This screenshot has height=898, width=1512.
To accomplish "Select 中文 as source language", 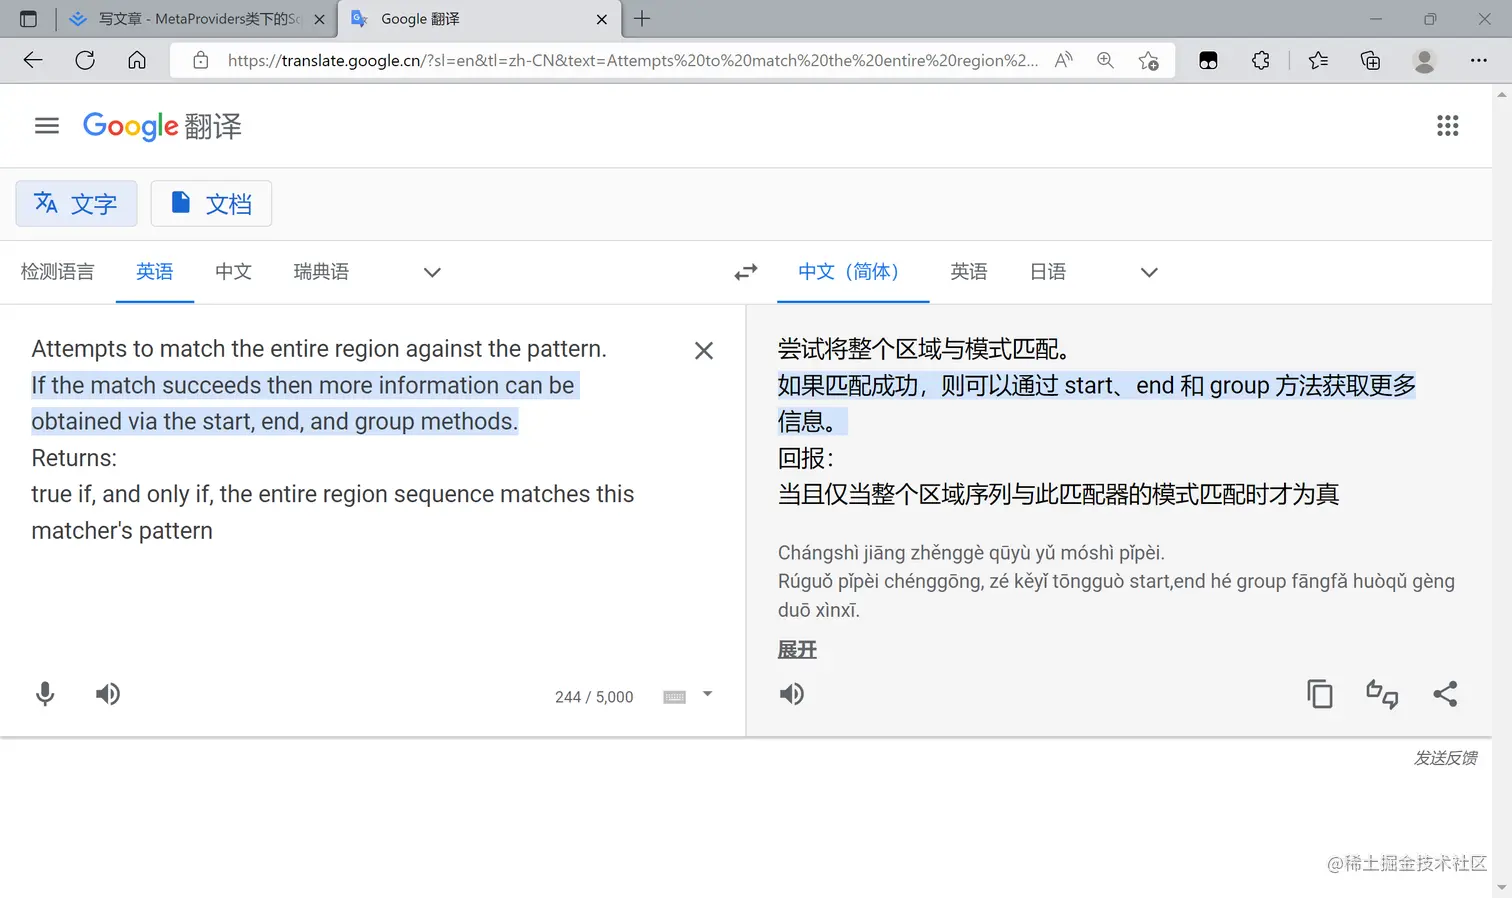I will coord(233,272).
